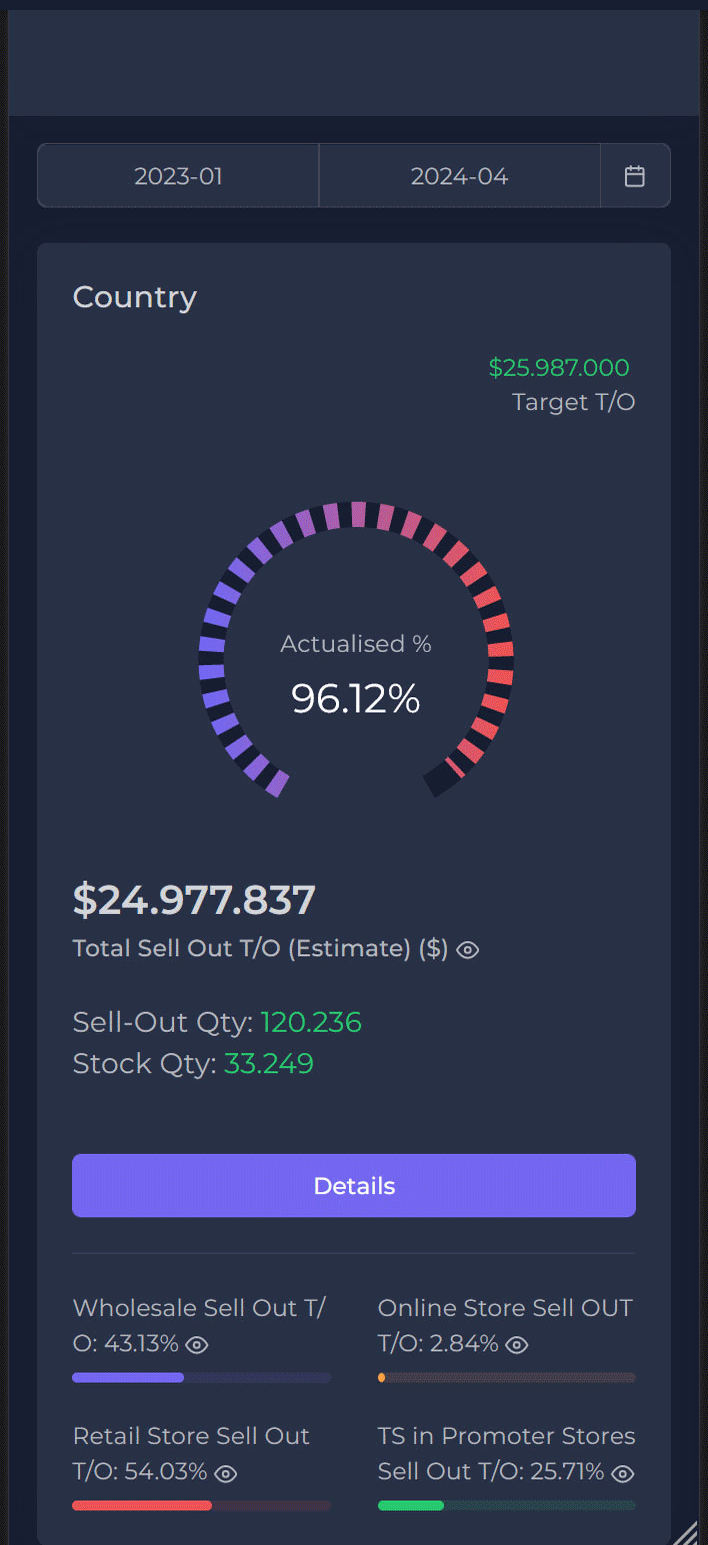This screenshot has height=1545, width=708.
Task: Toggle eye icon for Retail Store Sell Out
Action: click(x=226, y=1473)
